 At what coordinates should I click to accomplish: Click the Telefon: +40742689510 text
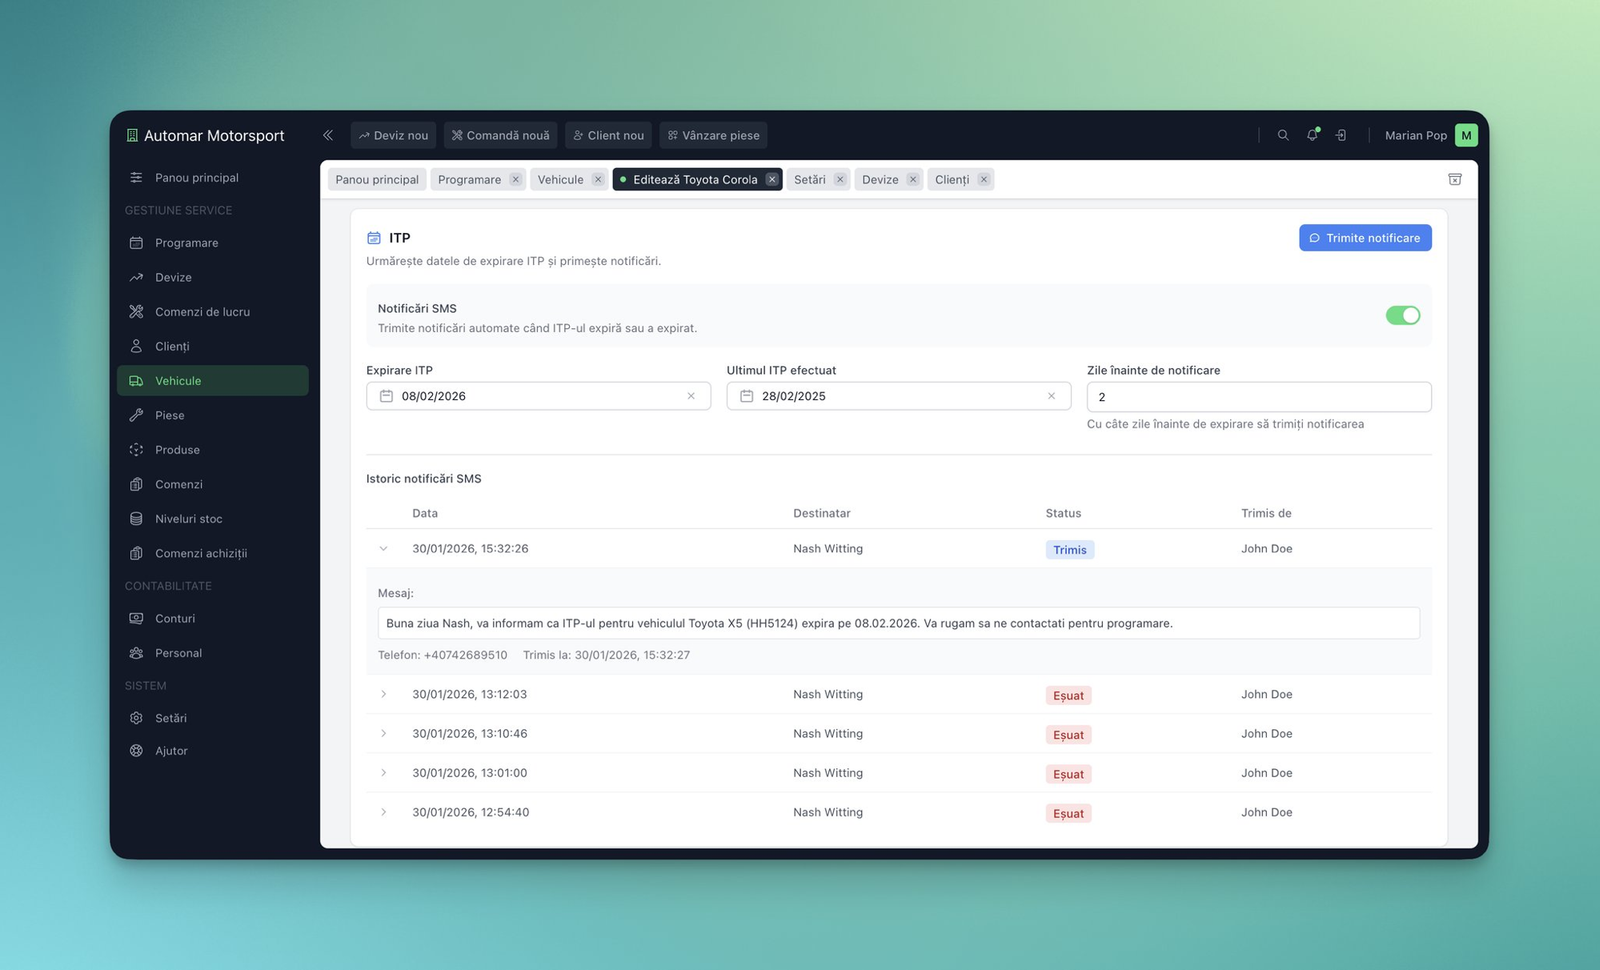(x=442, y=655)
